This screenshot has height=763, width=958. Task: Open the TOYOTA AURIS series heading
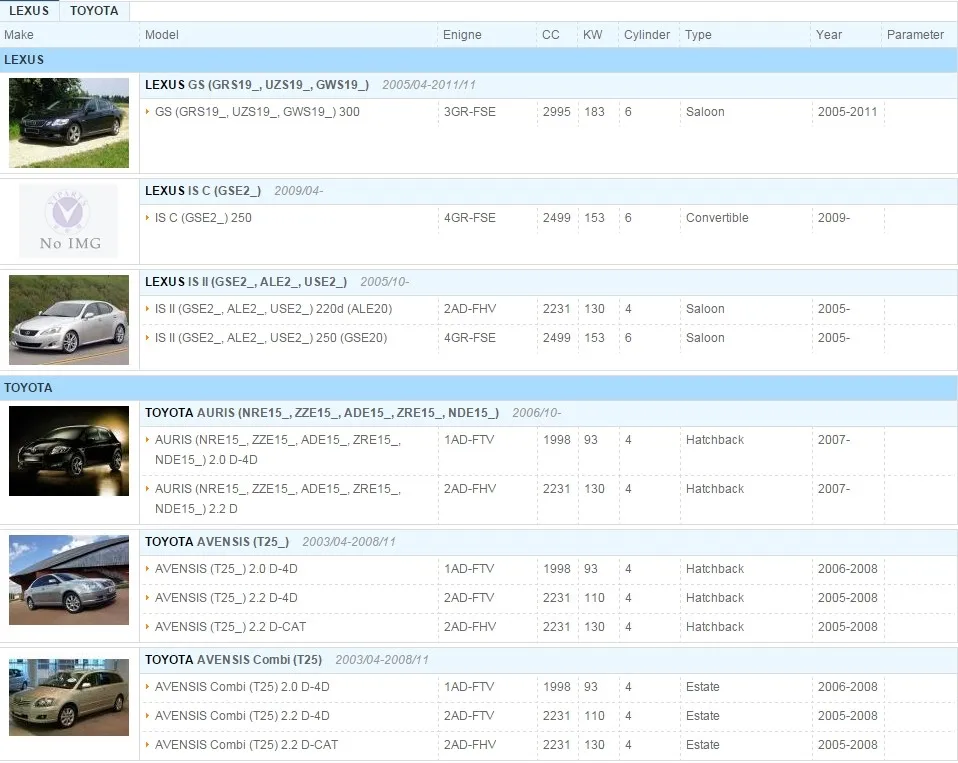pyautogui.click(x=322, y=413)
